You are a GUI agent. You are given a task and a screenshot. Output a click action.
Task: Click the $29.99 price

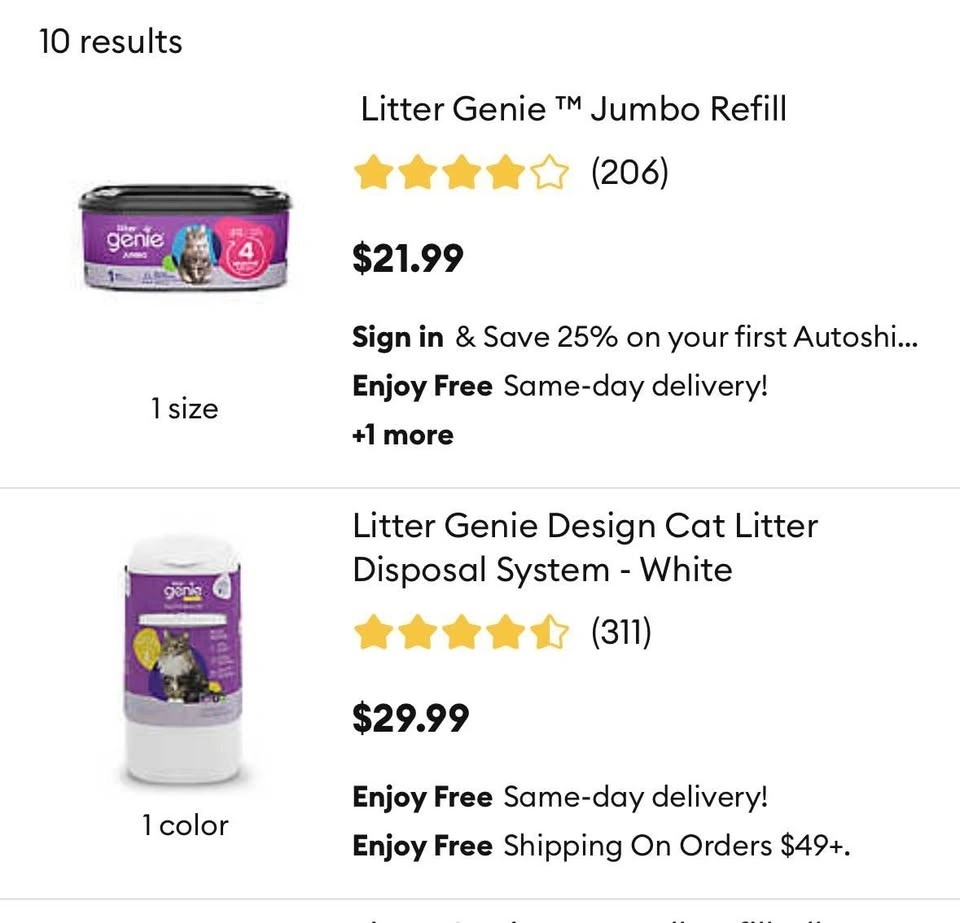click(x=410, y=717)
